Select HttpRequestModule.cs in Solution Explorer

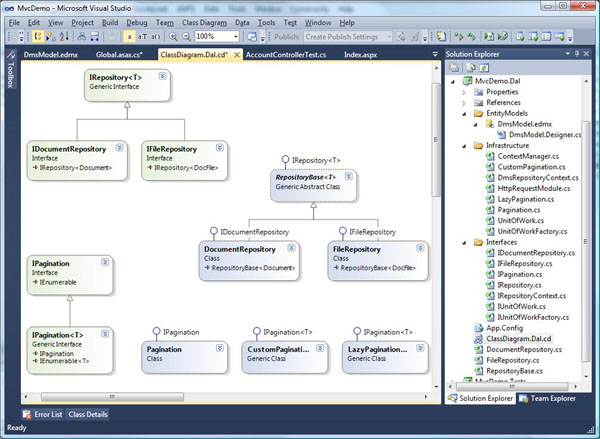pos(533,188)
